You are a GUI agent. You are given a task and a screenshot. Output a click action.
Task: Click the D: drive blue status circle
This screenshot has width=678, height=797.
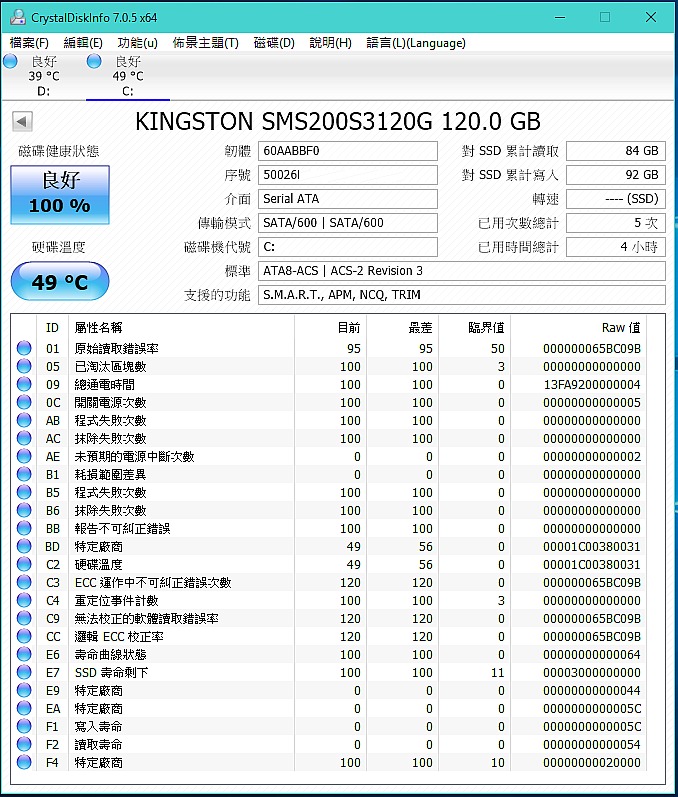pos(10,62)
